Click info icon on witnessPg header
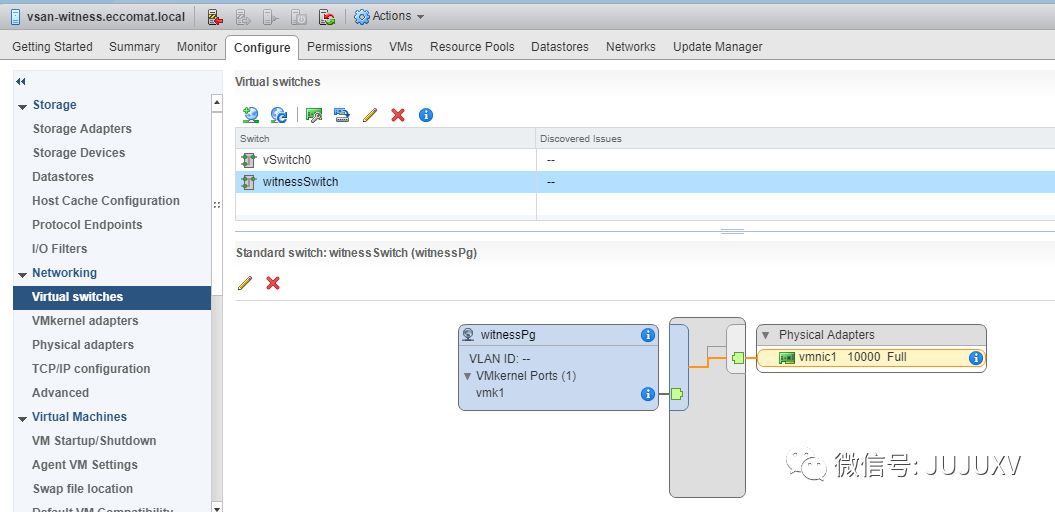 coord(647,334)
